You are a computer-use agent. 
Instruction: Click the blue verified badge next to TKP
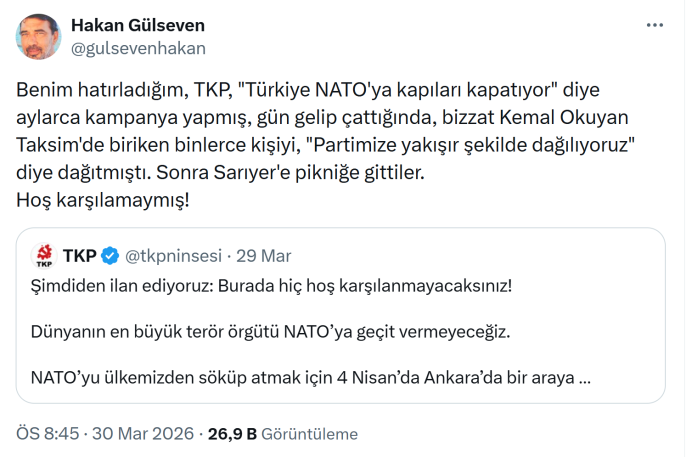110,256
